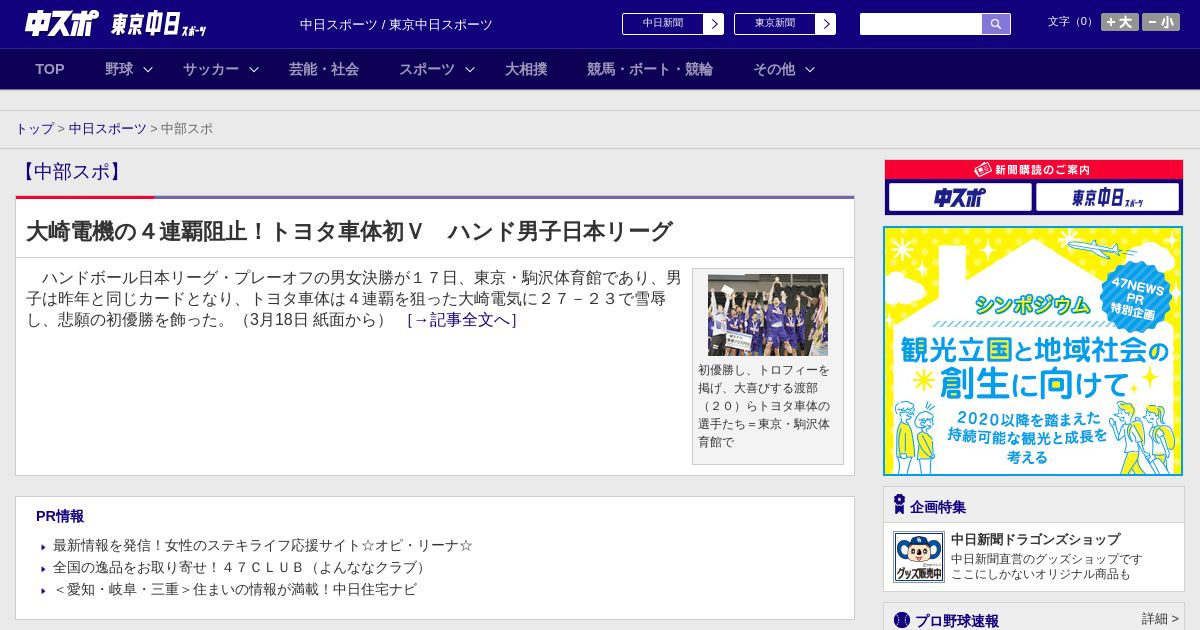The width and height of the screenshot is (1200, 630).
Task: Select the 大相撲 menu item
Action: point(526,69)
